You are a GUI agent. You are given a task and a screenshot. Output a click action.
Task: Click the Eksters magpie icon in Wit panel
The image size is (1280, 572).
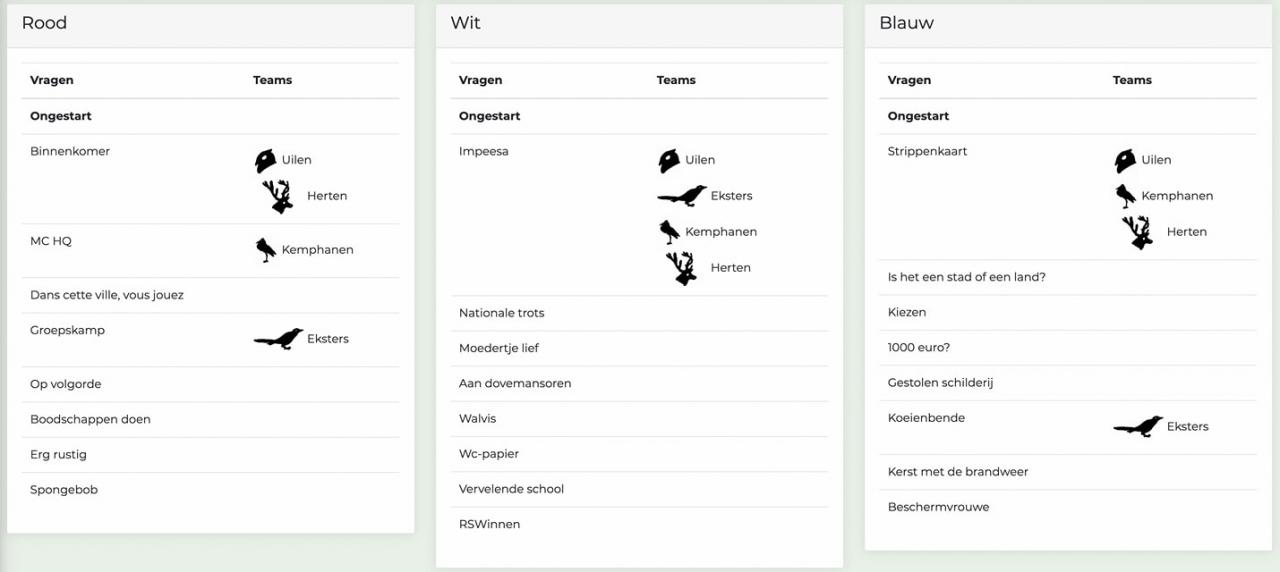pyautogui.click(x=682, y=196)
